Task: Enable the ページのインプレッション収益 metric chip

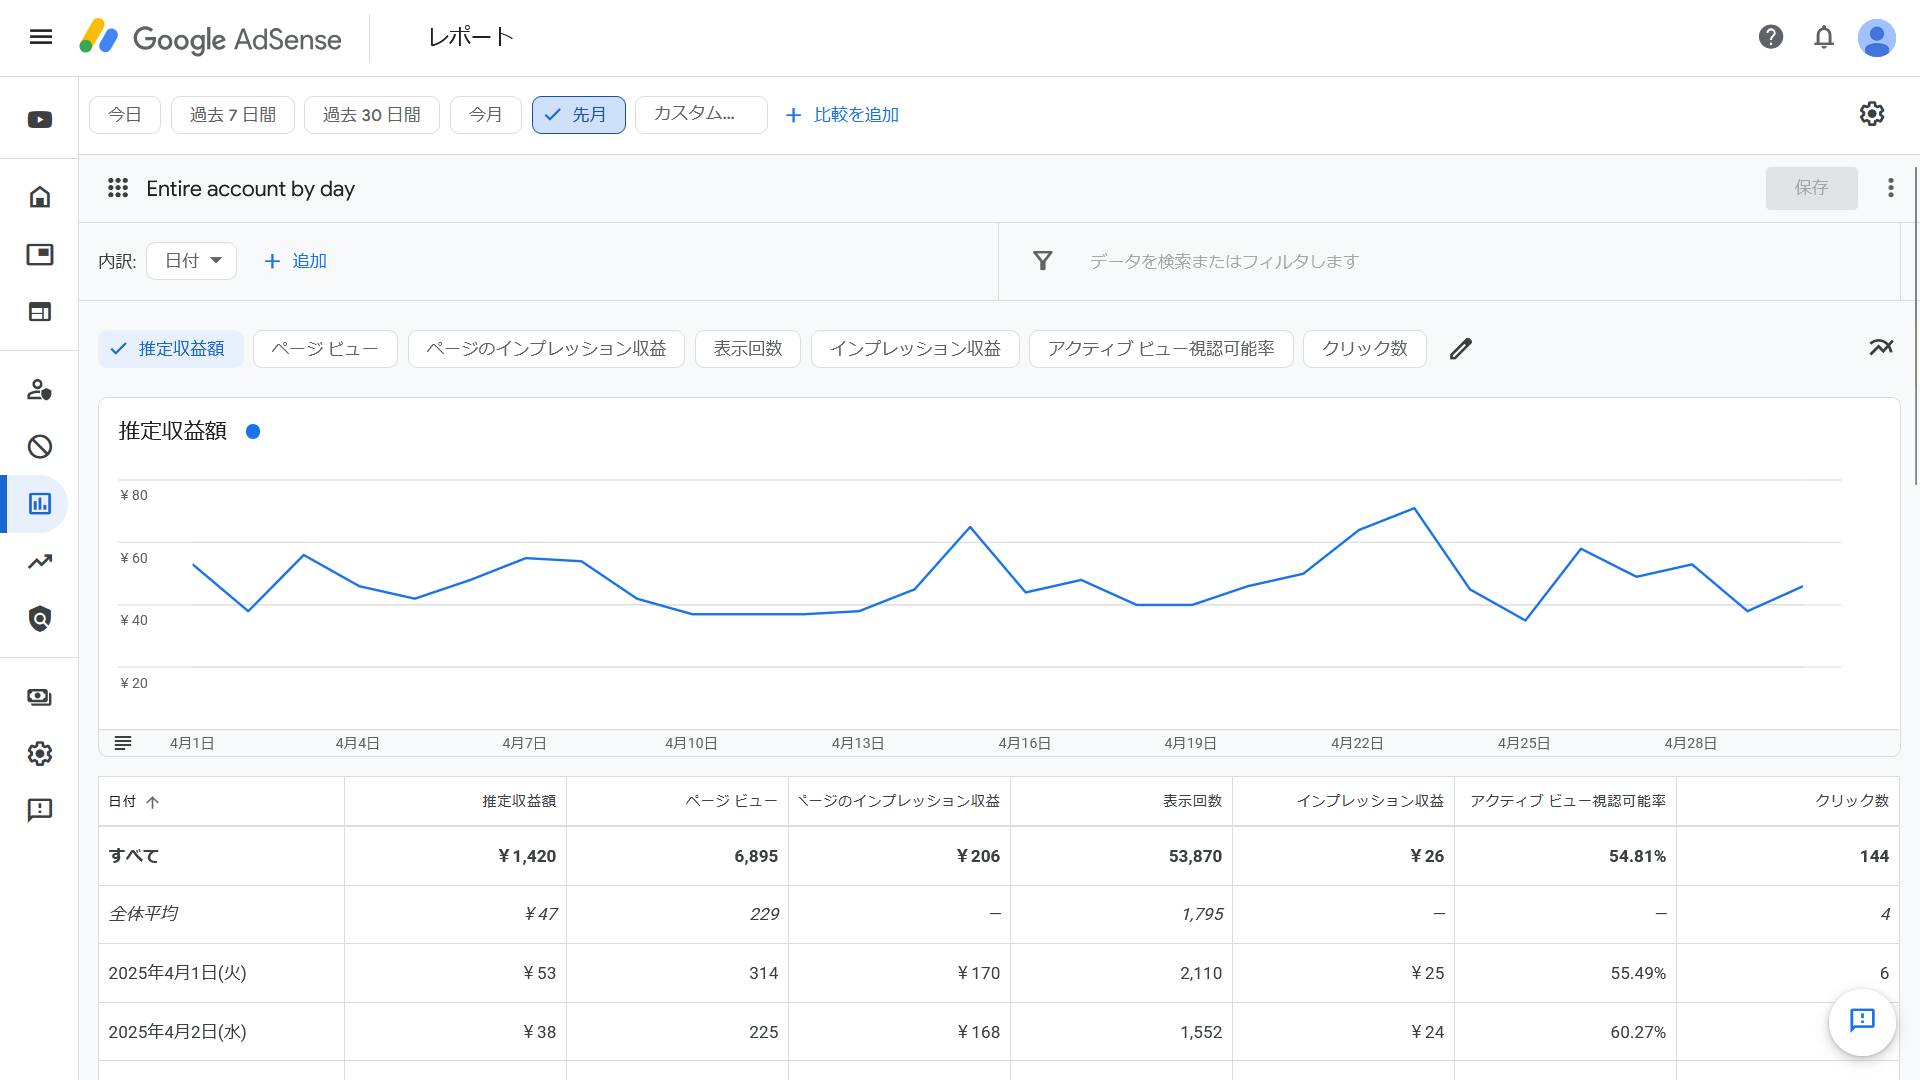Action: coord(546,349)
